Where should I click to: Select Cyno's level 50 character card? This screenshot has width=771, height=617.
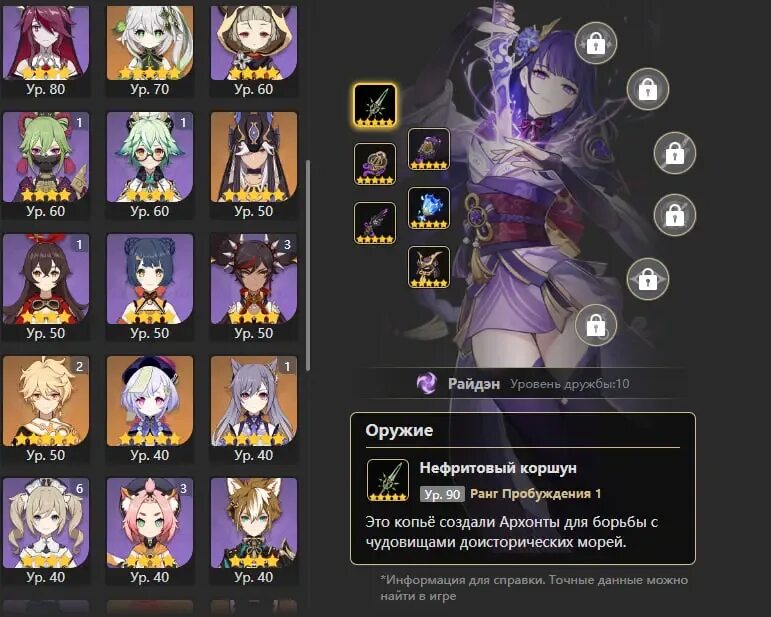(254, 166)
